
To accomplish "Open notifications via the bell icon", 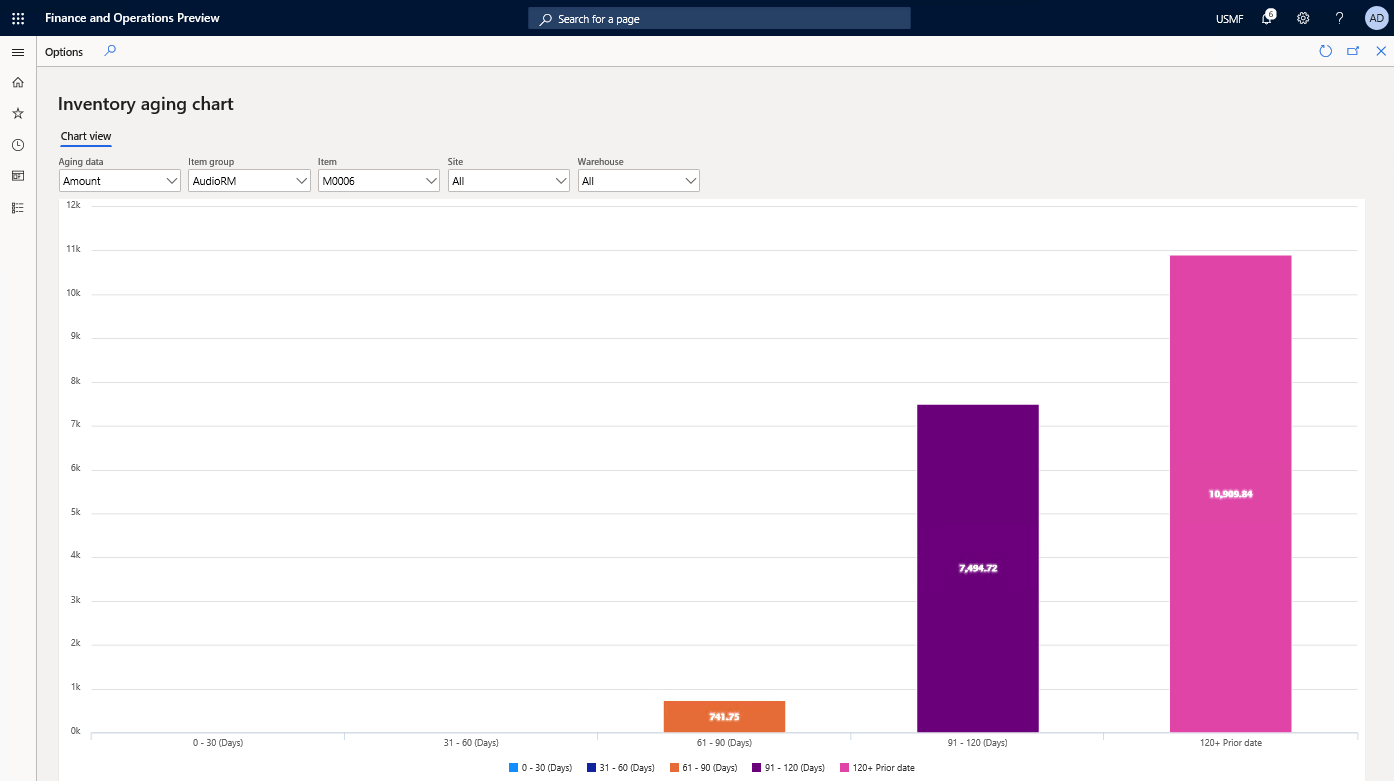I will [x=1267, y=18].
